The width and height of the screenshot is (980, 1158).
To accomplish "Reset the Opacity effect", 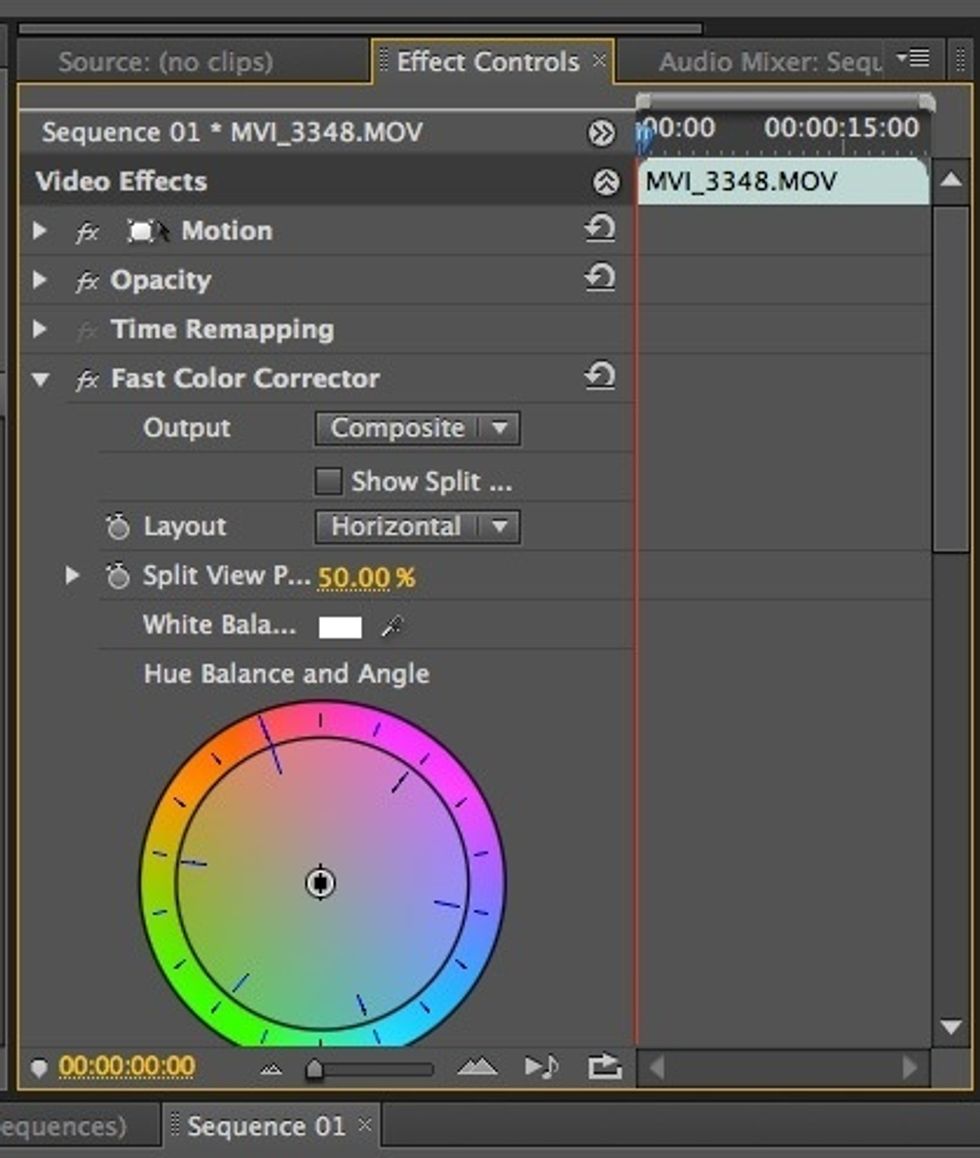I will (x=599, y=280).
